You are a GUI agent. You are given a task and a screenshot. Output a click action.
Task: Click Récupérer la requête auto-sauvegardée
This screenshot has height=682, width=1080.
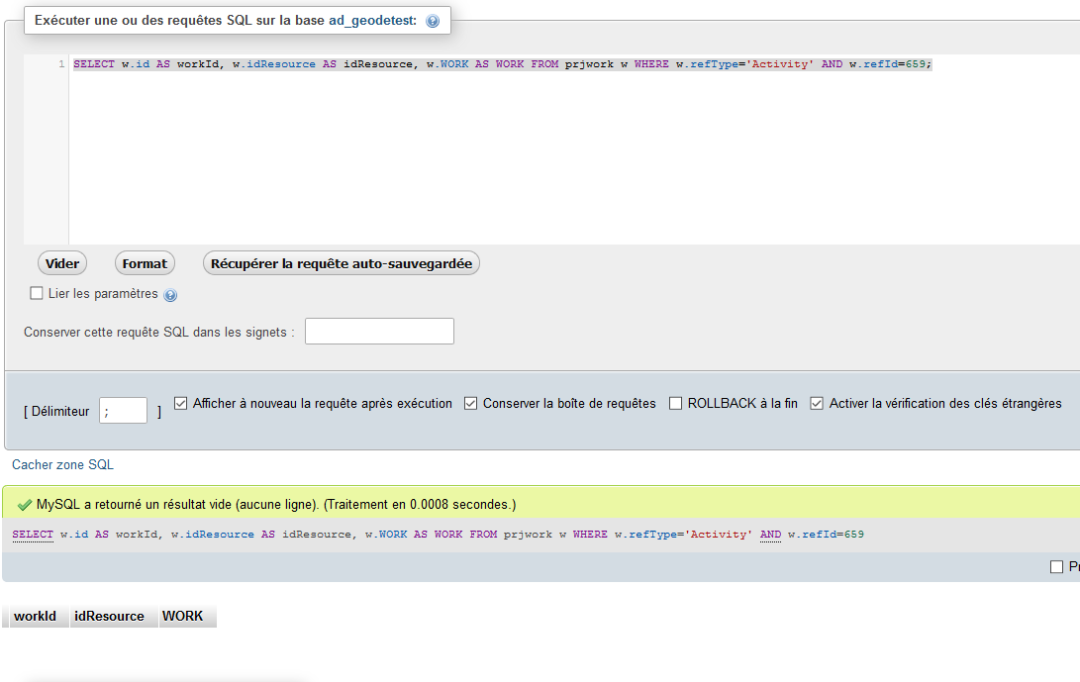[x=342, y=263]
